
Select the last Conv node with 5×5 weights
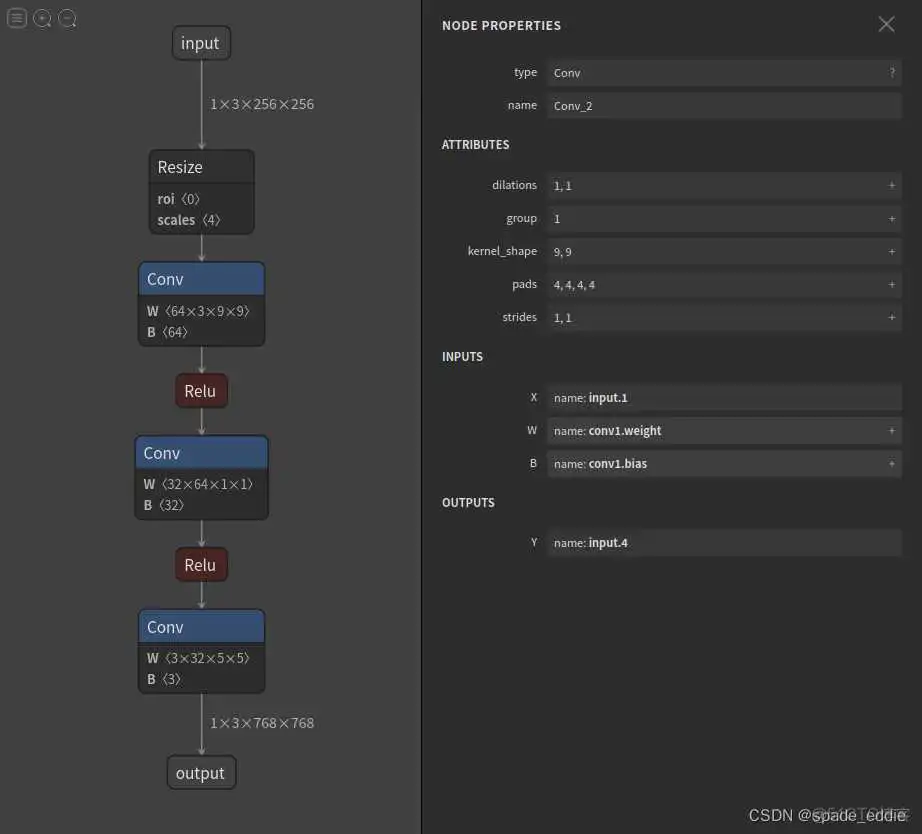(x=201, y=627)
